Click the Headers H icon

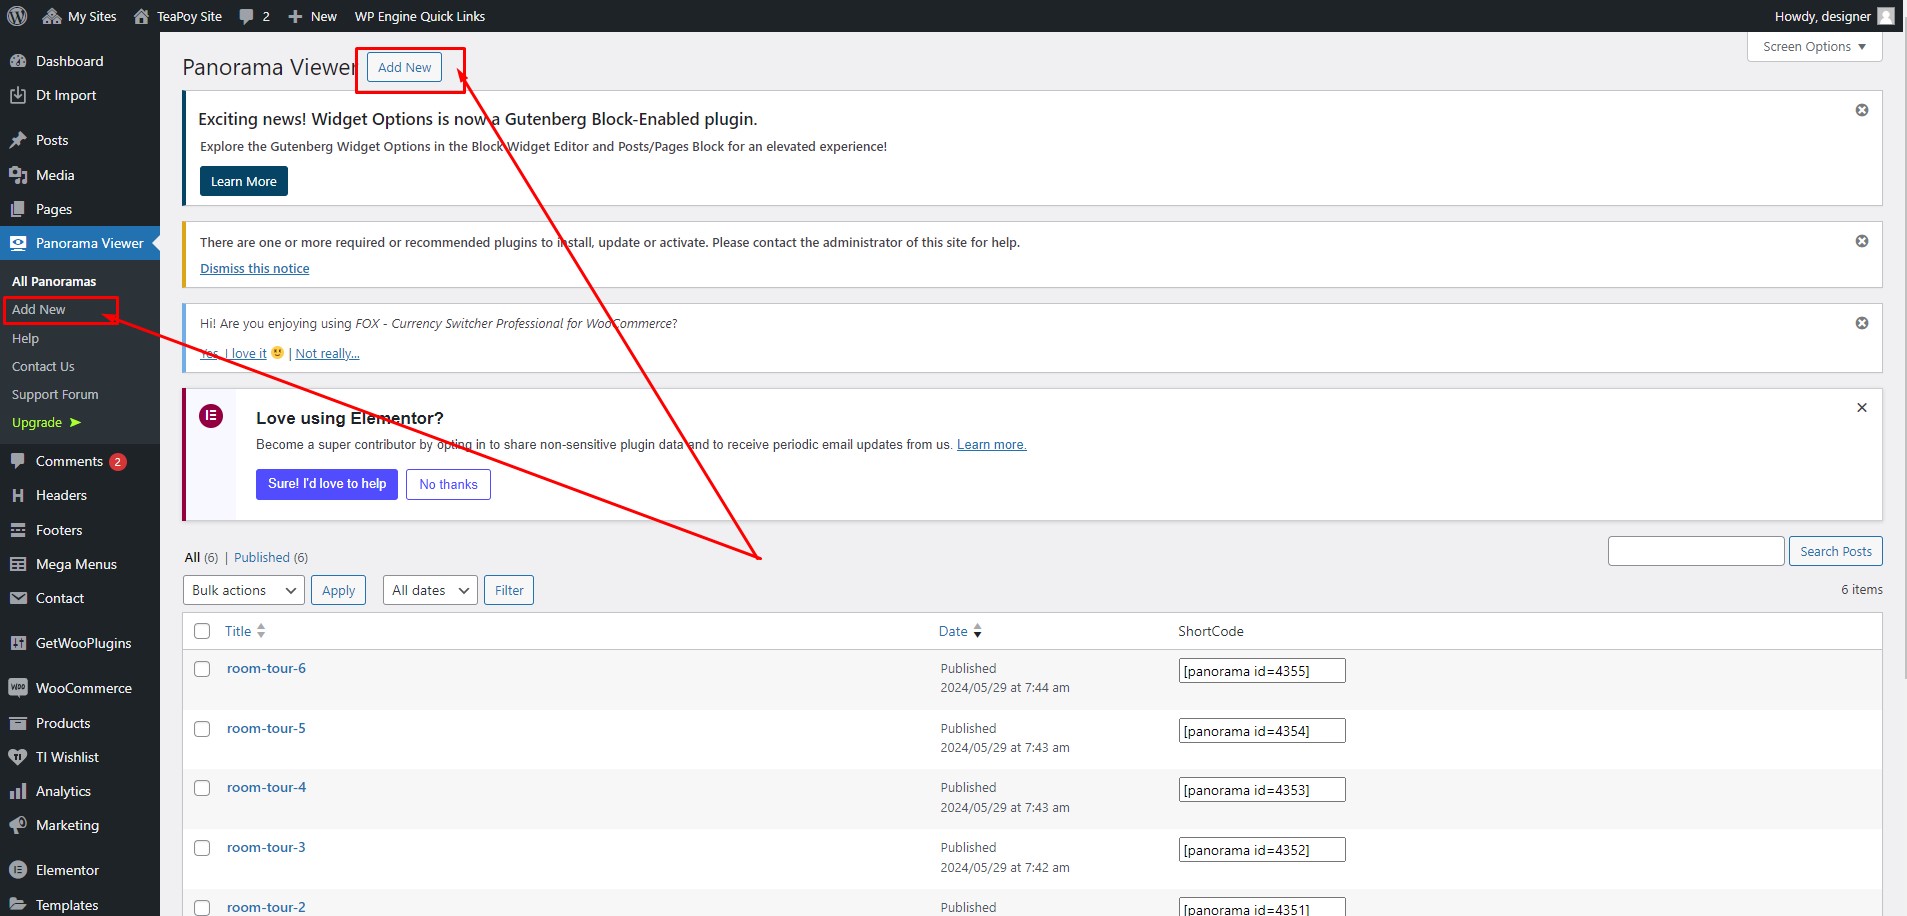pyautogui.click(x=18, y=495)
